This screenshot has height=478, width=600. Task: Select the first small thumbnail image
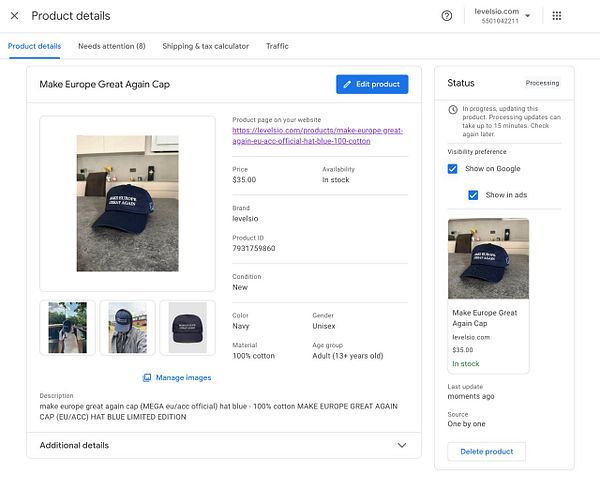(x=68, y=327)
